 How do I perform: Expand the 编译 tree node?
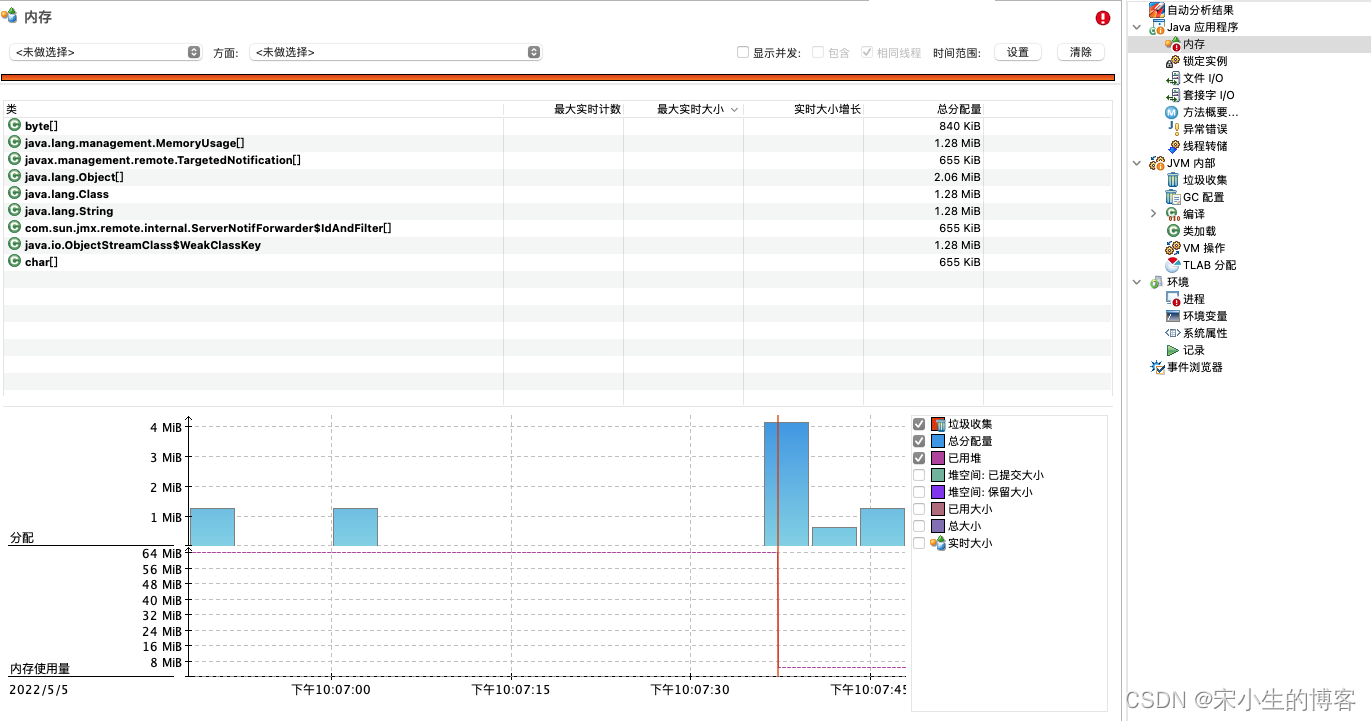point(1153,214)
